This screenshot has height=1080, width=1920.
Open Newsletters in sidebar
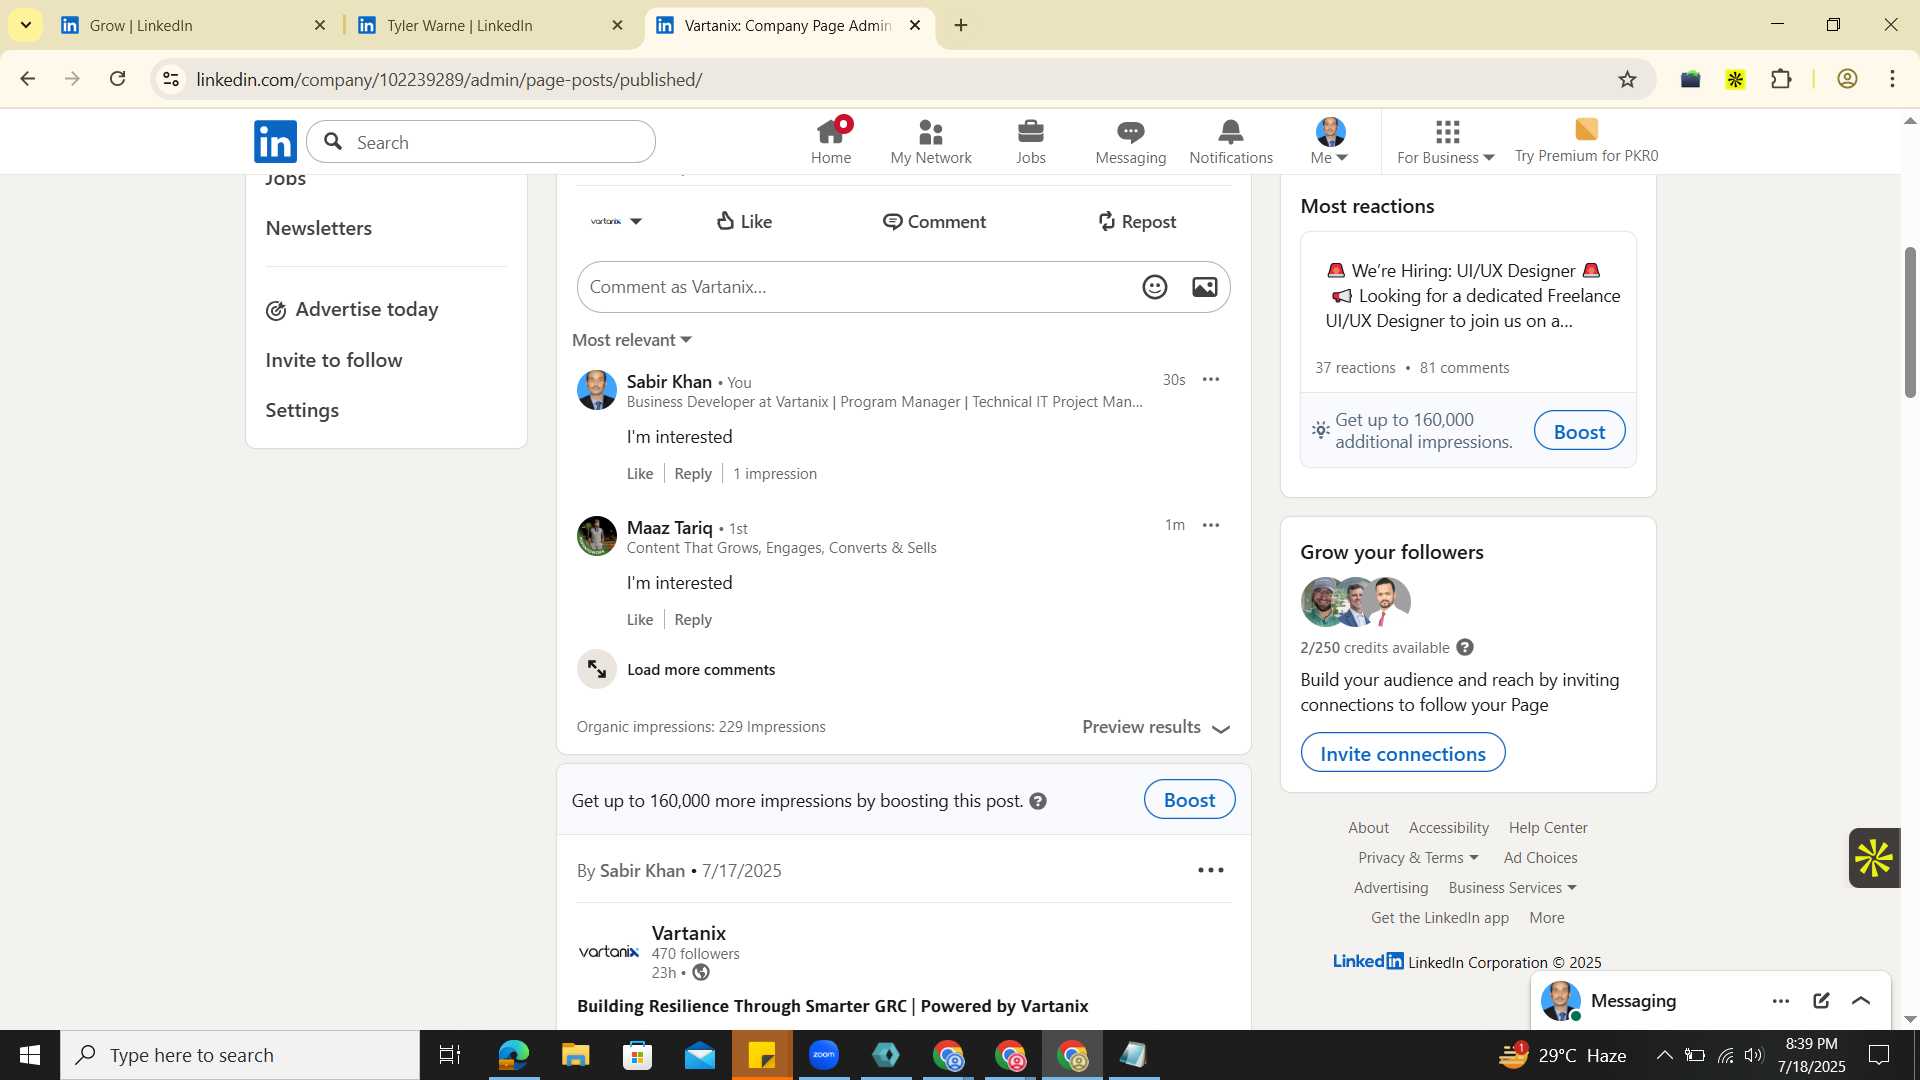(319, 228)
